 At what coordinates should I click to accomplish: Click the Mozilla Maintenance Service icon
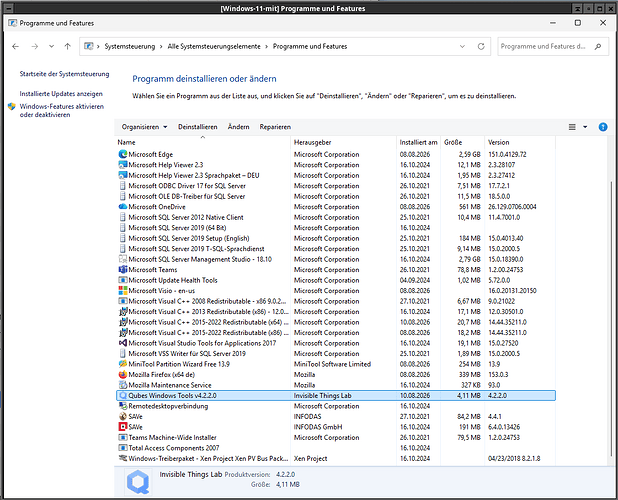123,385
